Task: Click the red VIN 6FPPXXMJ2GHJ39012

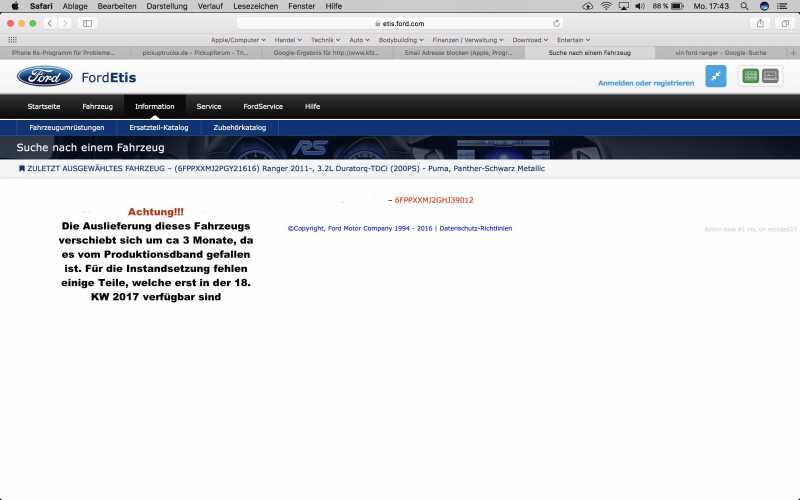Action: [x=434, y=200]
